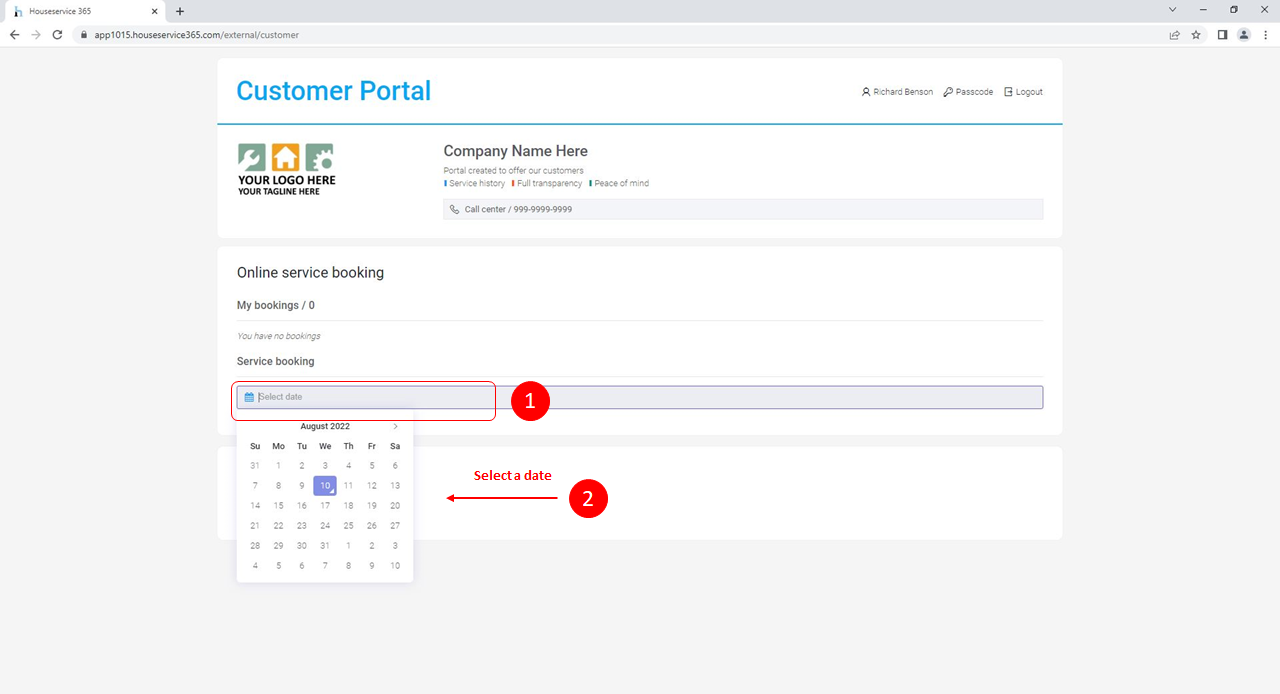Pick August 16 in the calendar
The width and height of the screenshot is (1280, 694).
coord(302,505)
